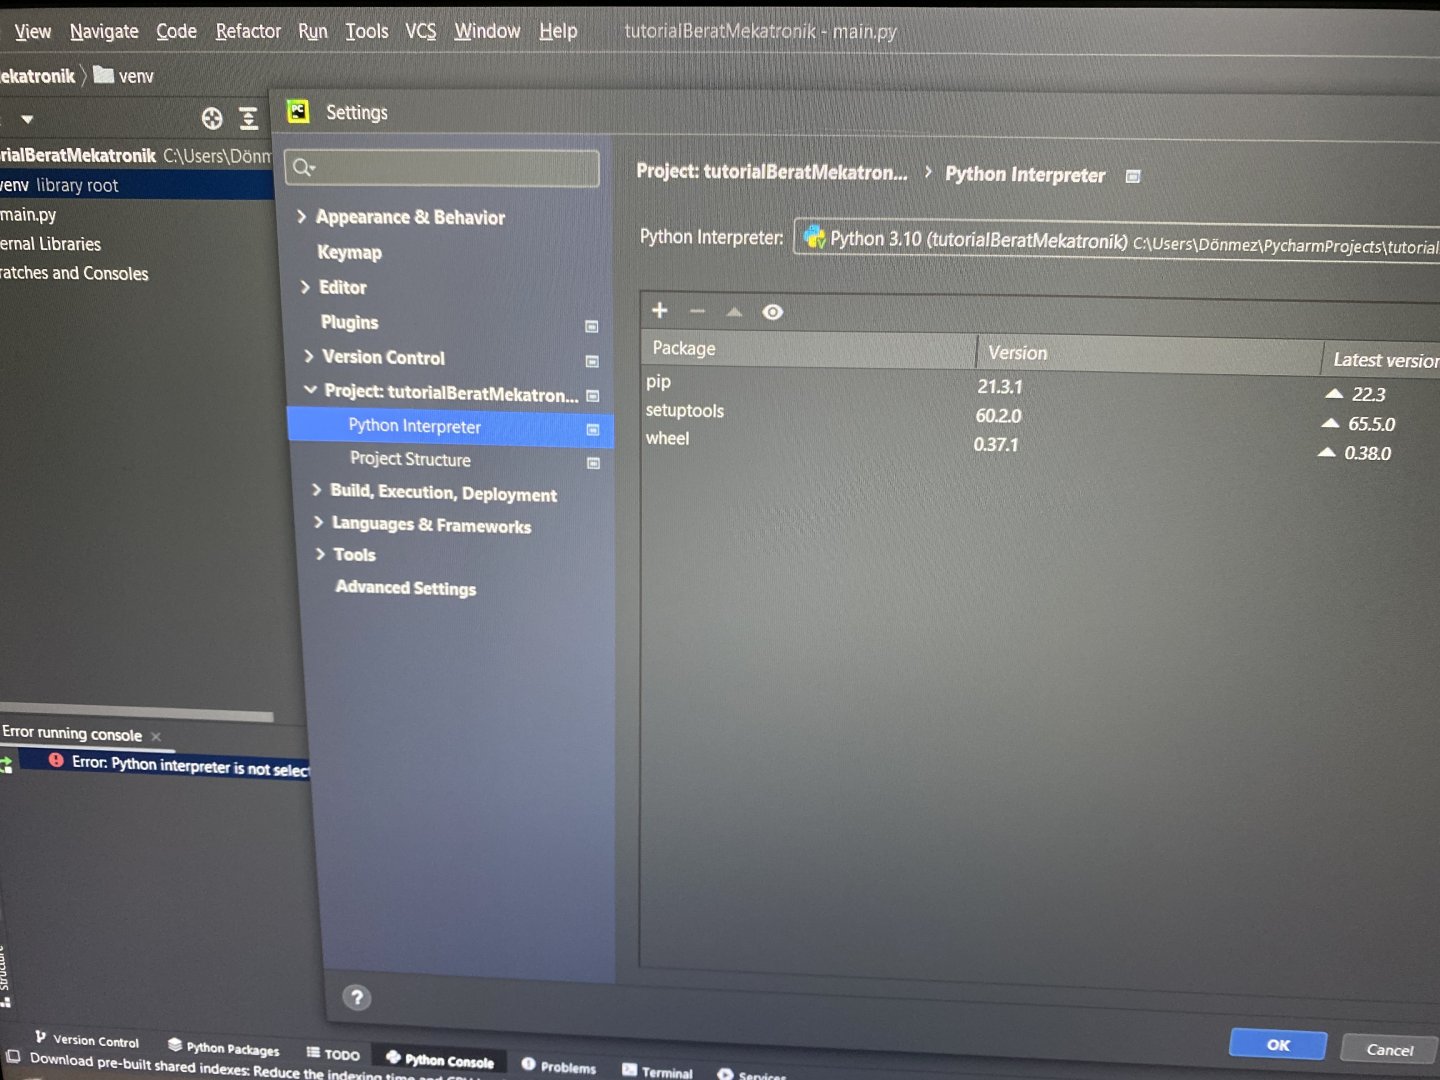The width and height of the screenshot is (1440, 1080).
Task: Select Plugins in settings list
Action: (x=350, y=322)
